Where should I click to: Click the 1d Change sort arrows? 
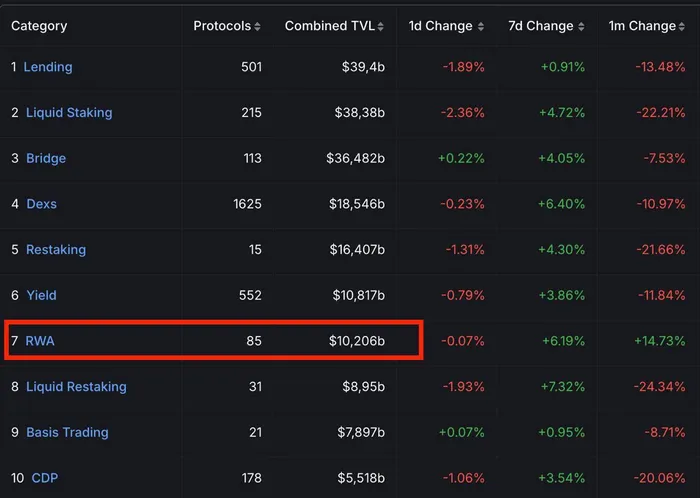pyautogui.click(x=481, y=27)
